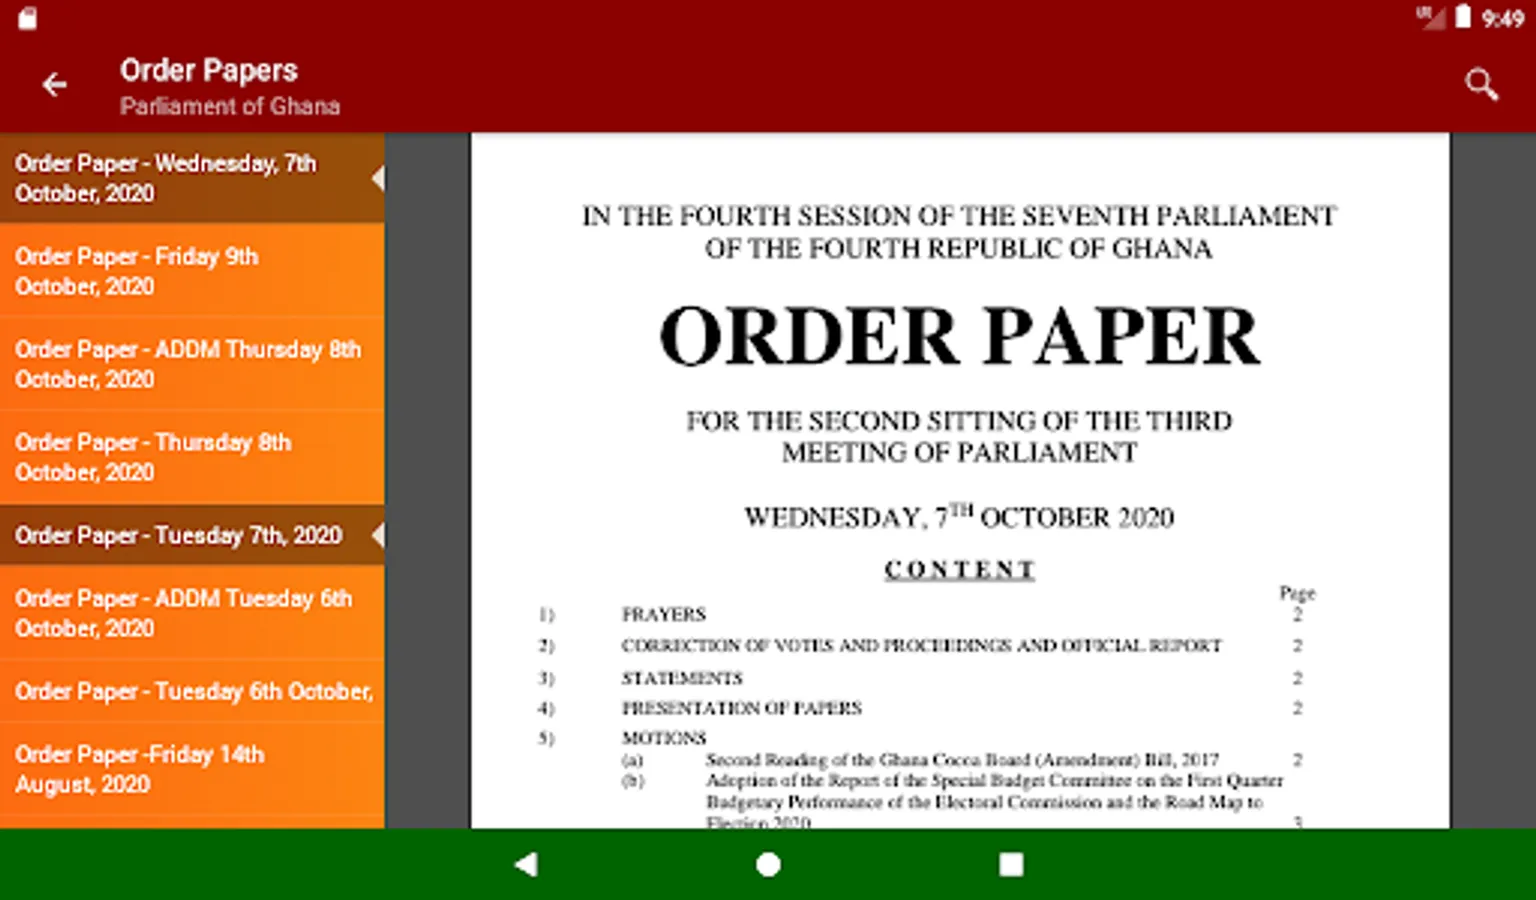Tap the STATEMENTS content entry
This screenshot has height=900, width=1536.
click(682, 678)
